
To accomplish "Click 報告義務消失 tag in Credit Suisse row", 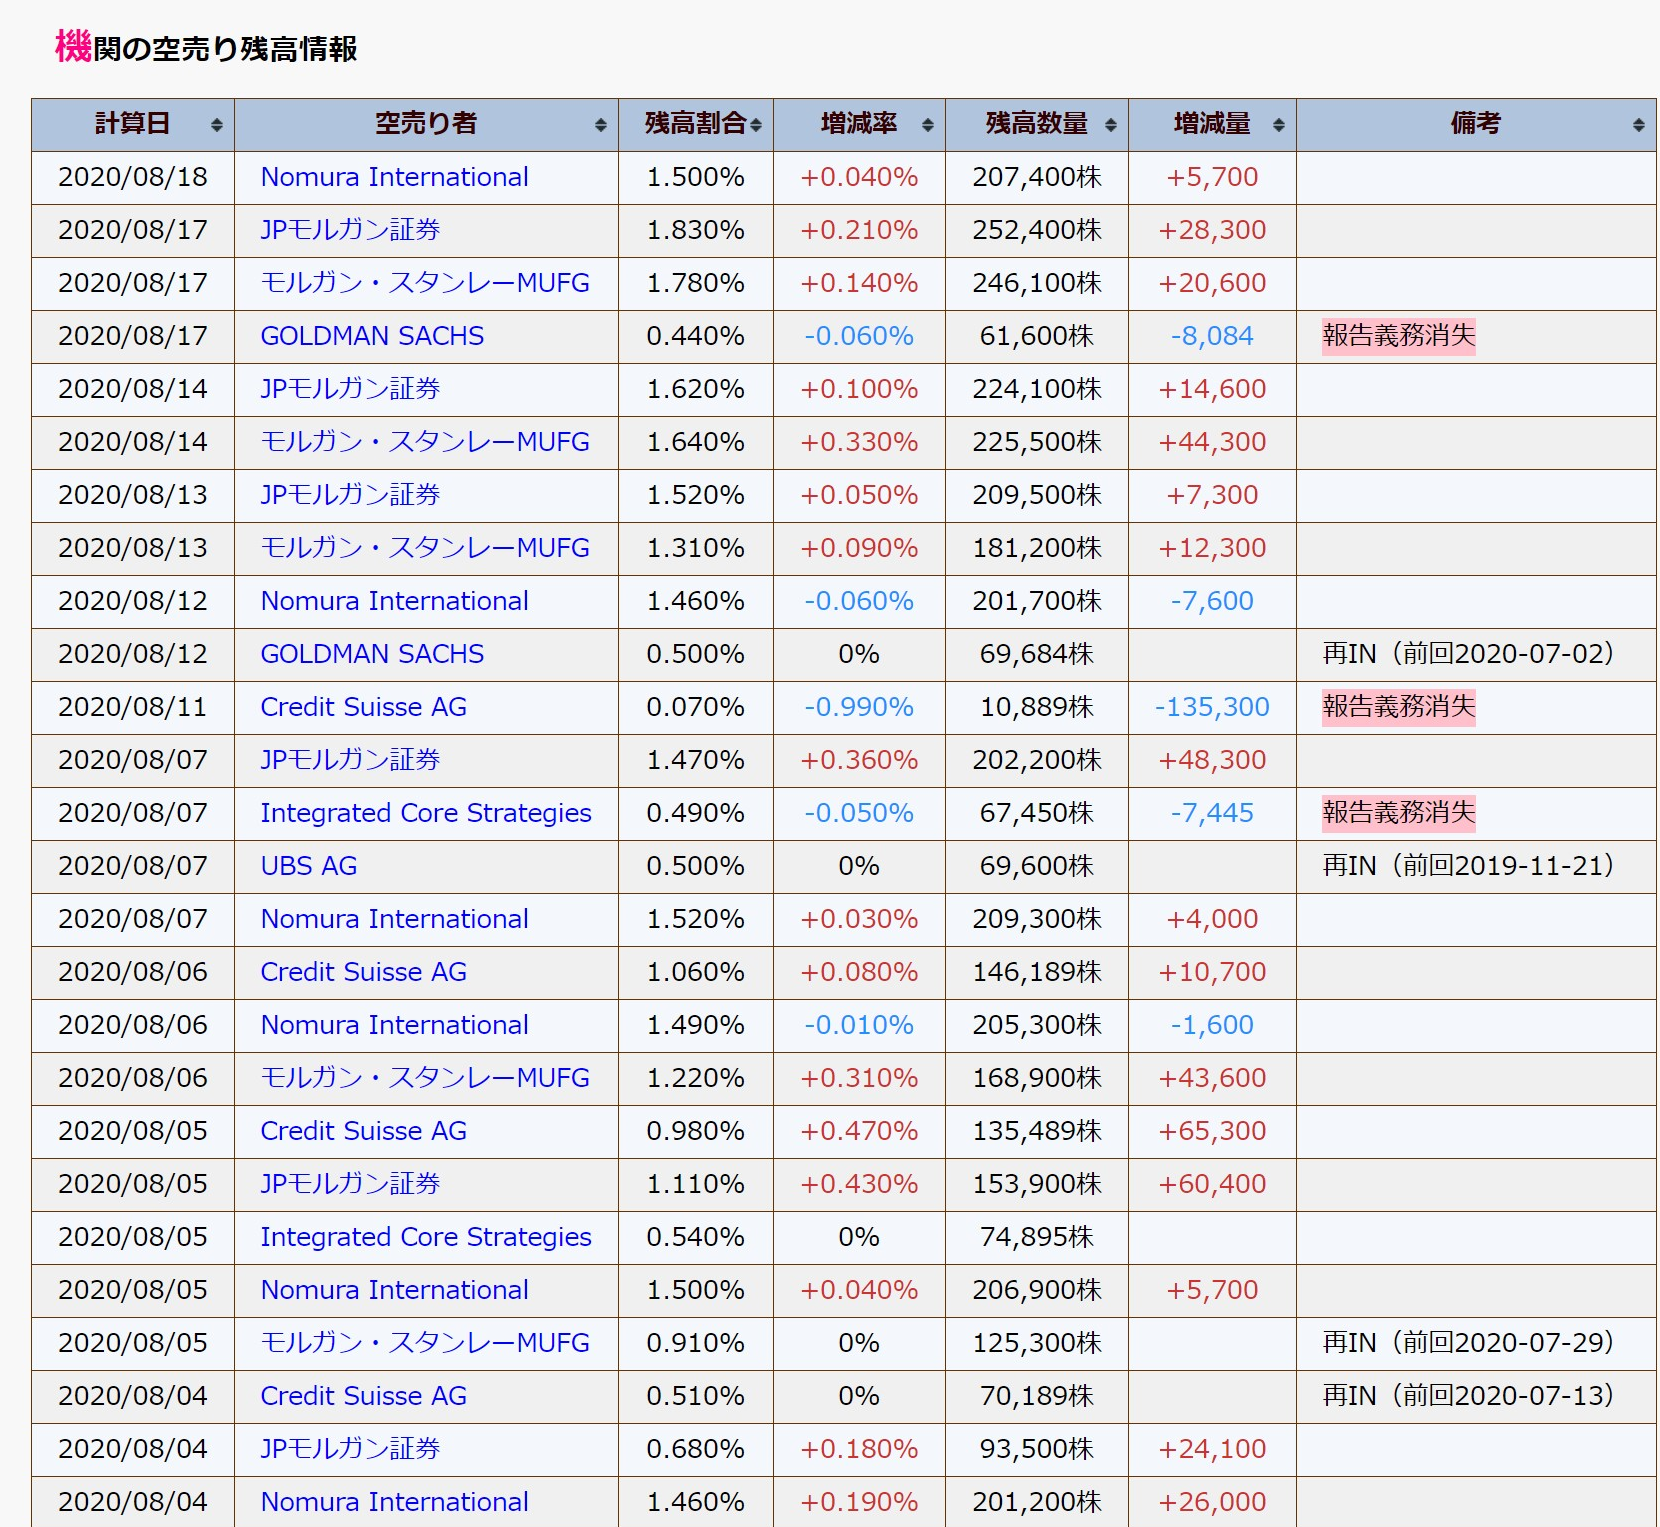I will coord(1398,707).
